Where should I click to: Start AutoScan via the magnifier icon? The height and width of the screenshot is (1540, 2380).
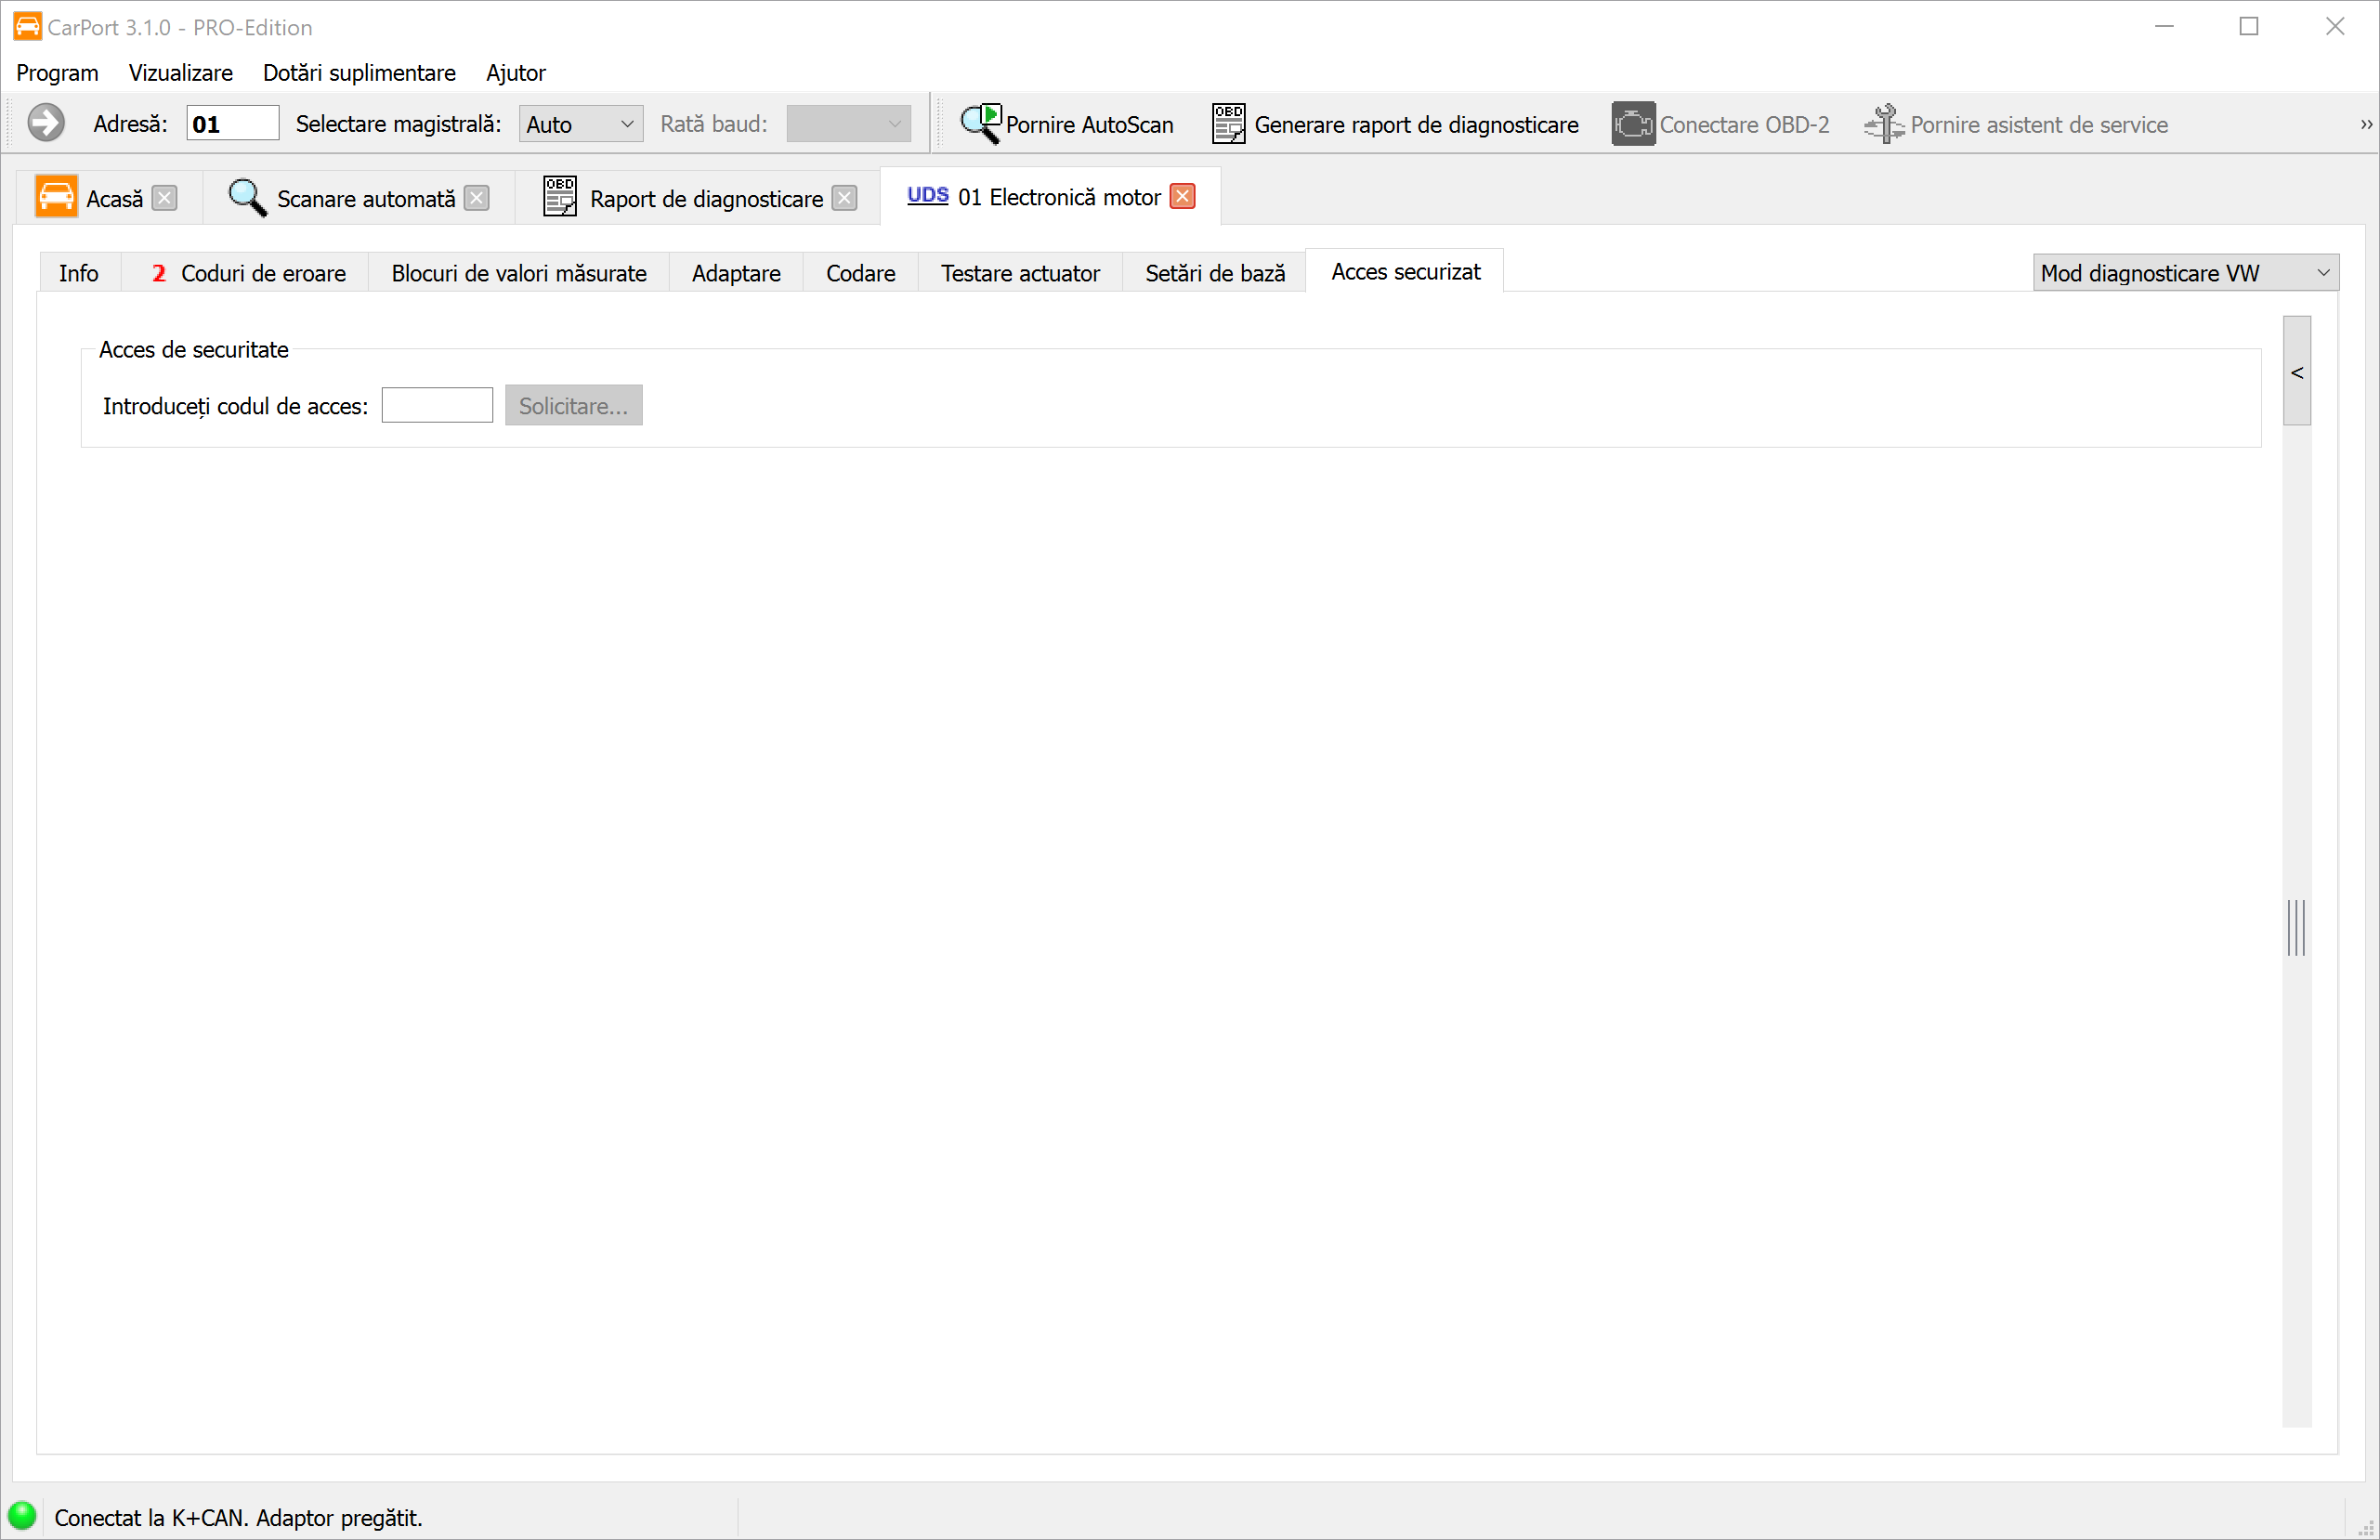[x=981, y=124]
